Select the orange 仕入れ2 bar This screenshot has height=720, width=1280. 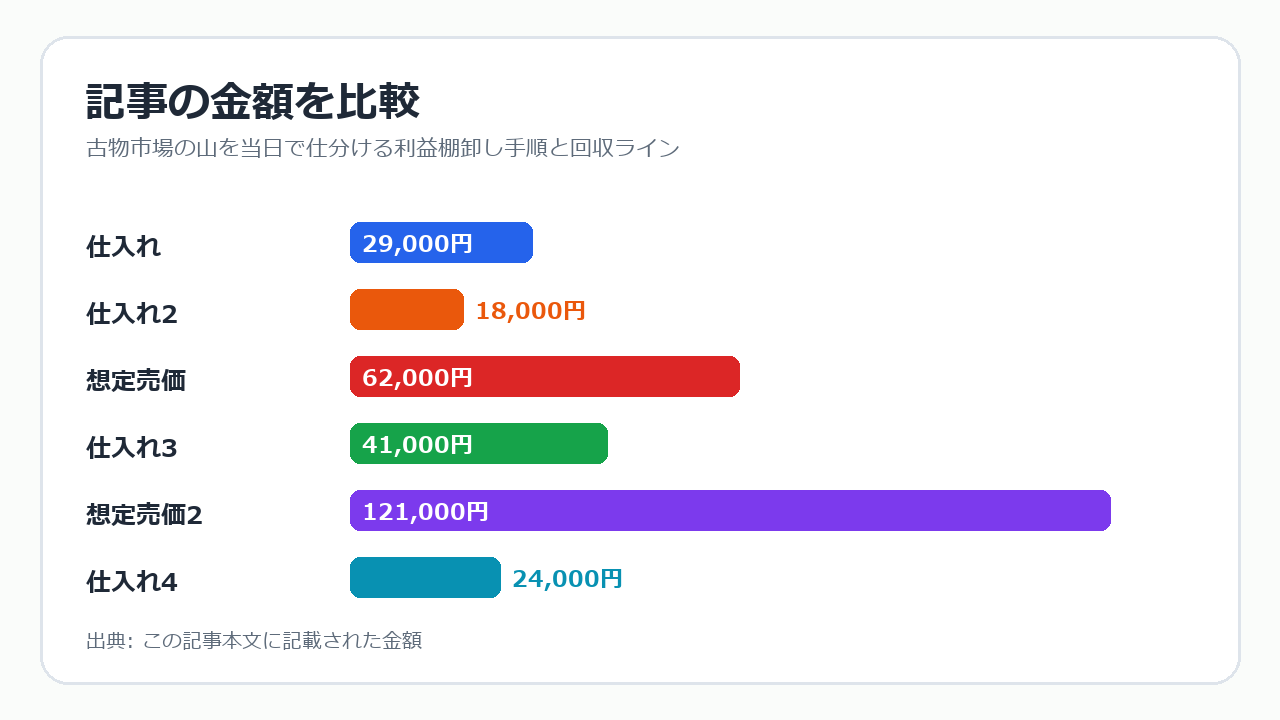[407, 310]
